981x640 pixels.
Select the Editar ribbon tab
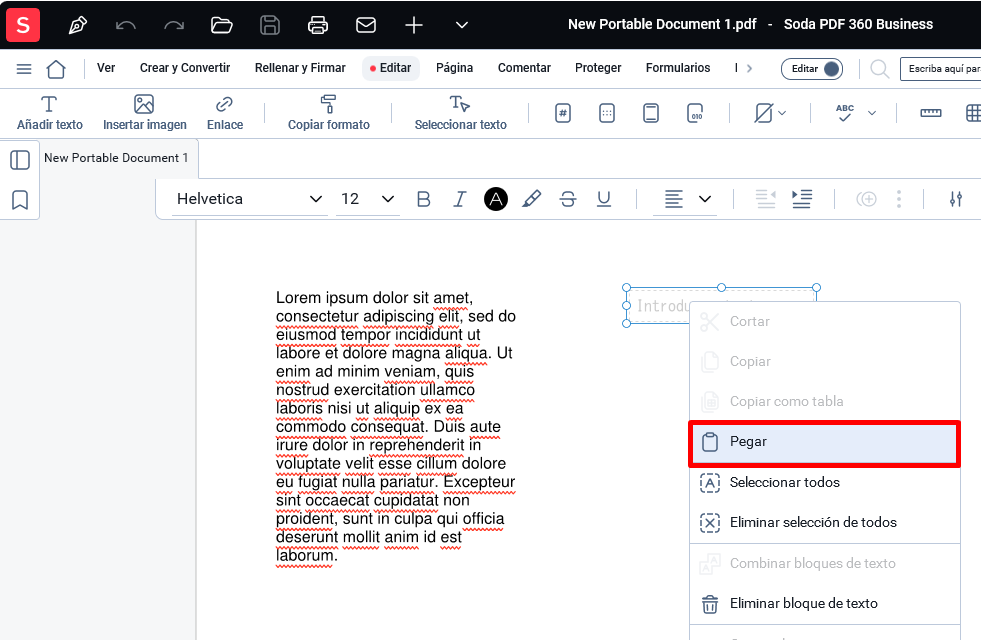[391, 68]
